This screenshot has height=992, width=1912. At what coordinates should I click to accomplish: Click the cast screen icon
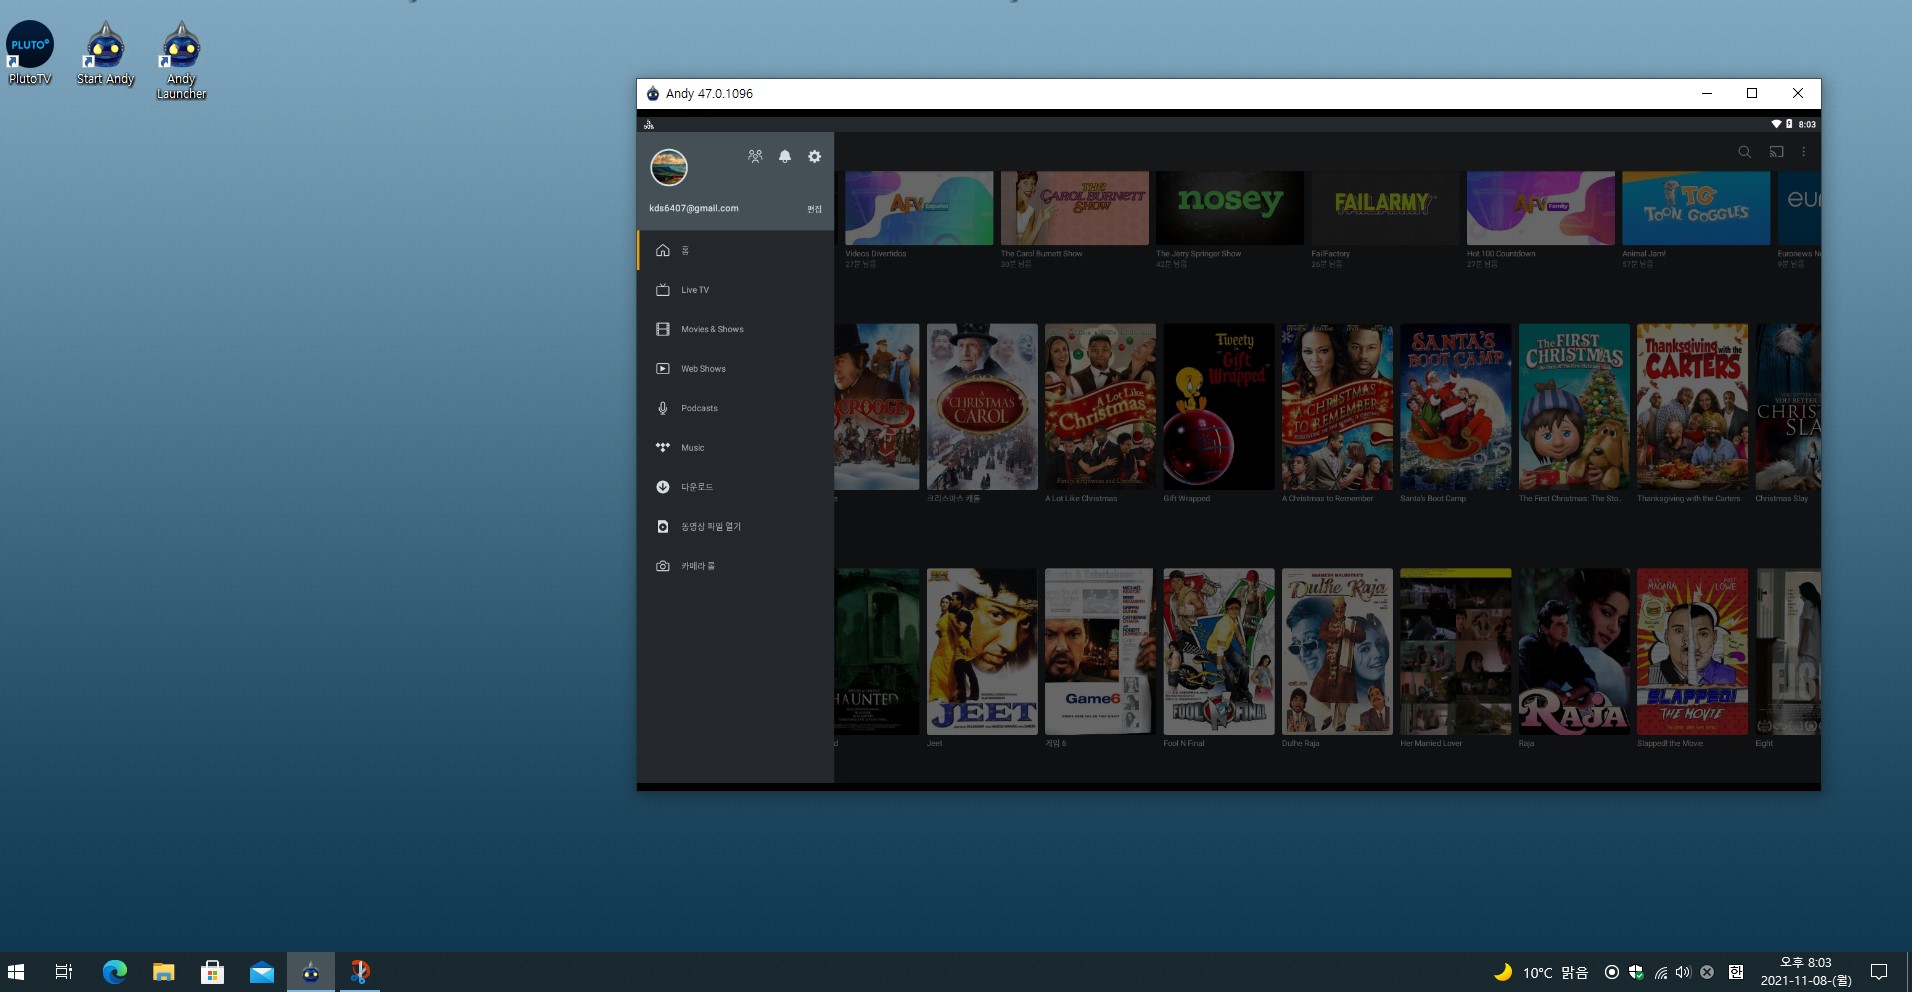click(1776, 152)
